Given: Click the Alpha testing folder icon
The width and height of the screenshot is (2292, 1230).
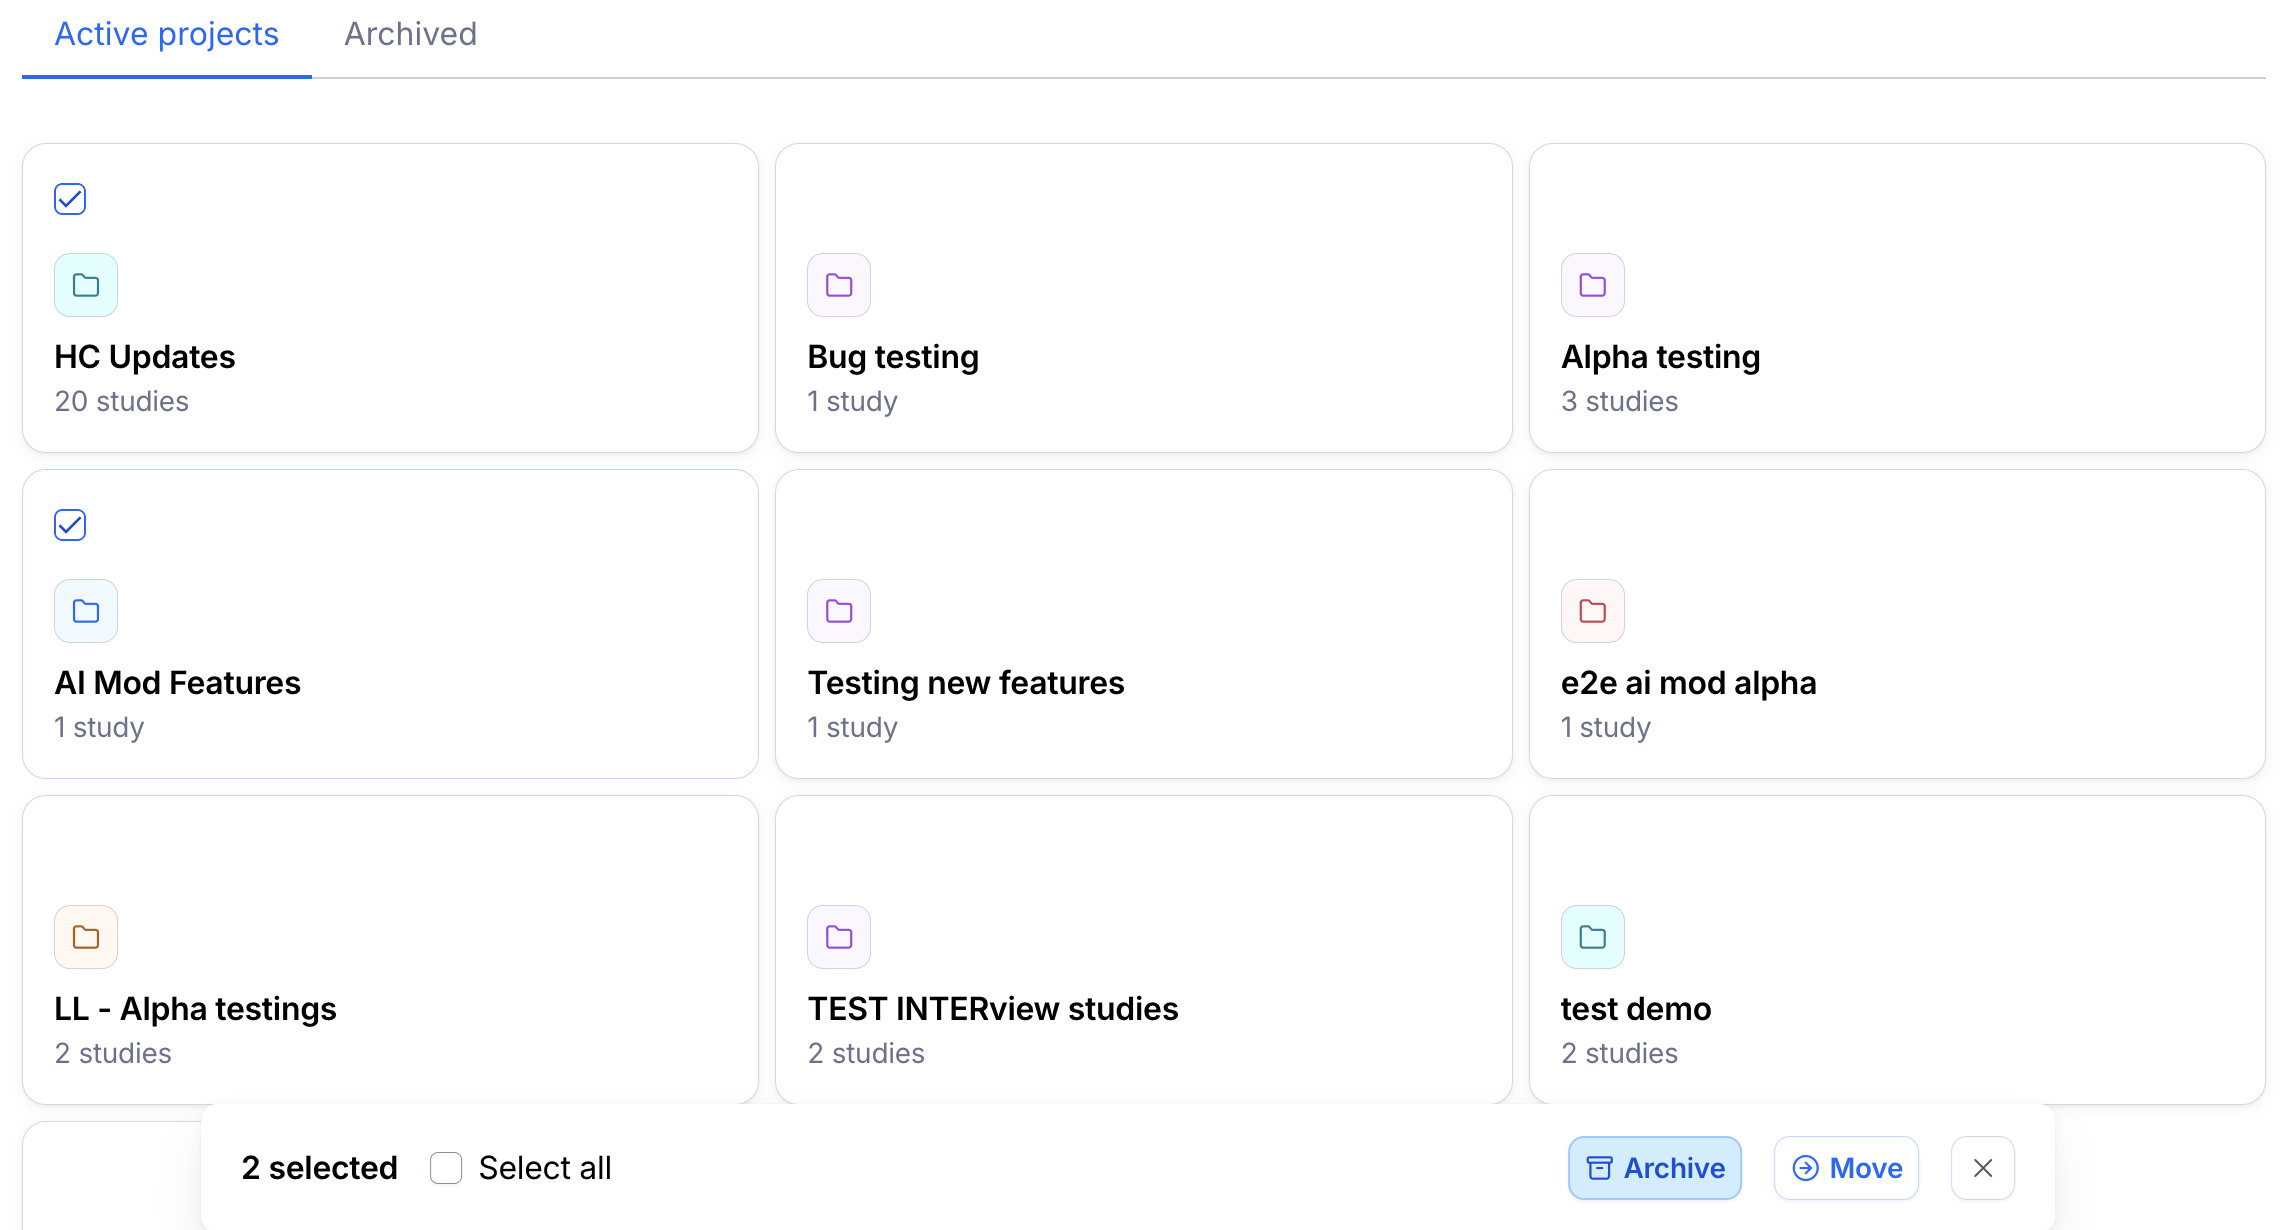Looking at the screenshot, I should point(1592,285).
